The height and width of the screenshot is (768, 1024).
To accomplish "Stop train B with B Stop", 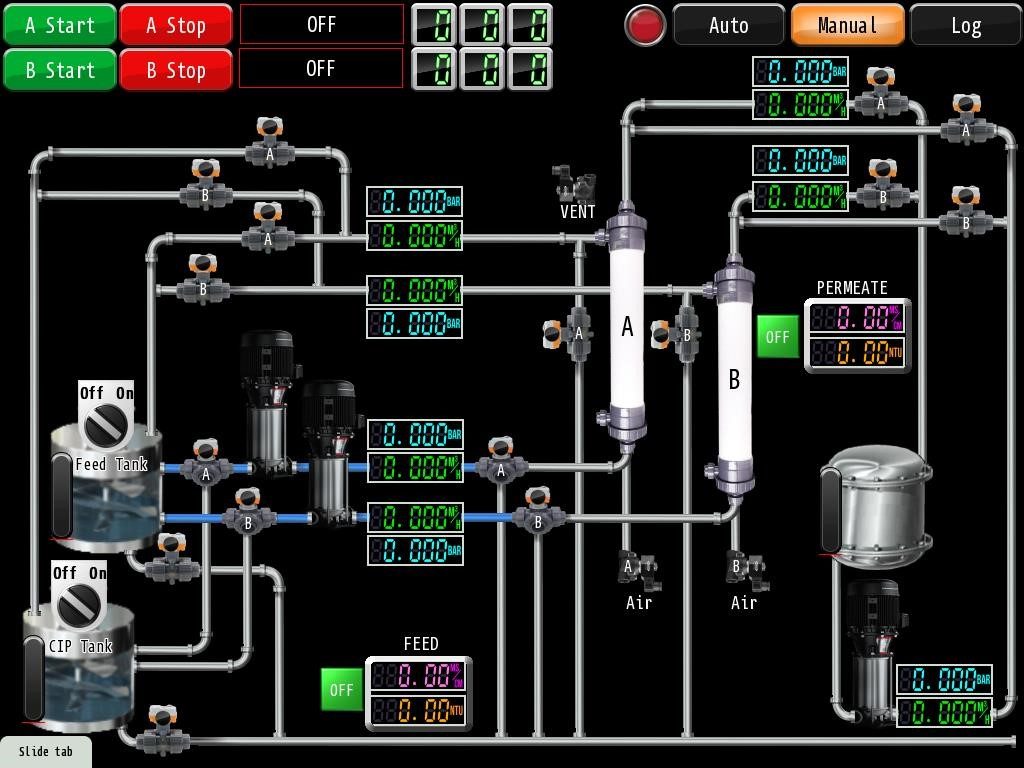I will click(176, 69).
